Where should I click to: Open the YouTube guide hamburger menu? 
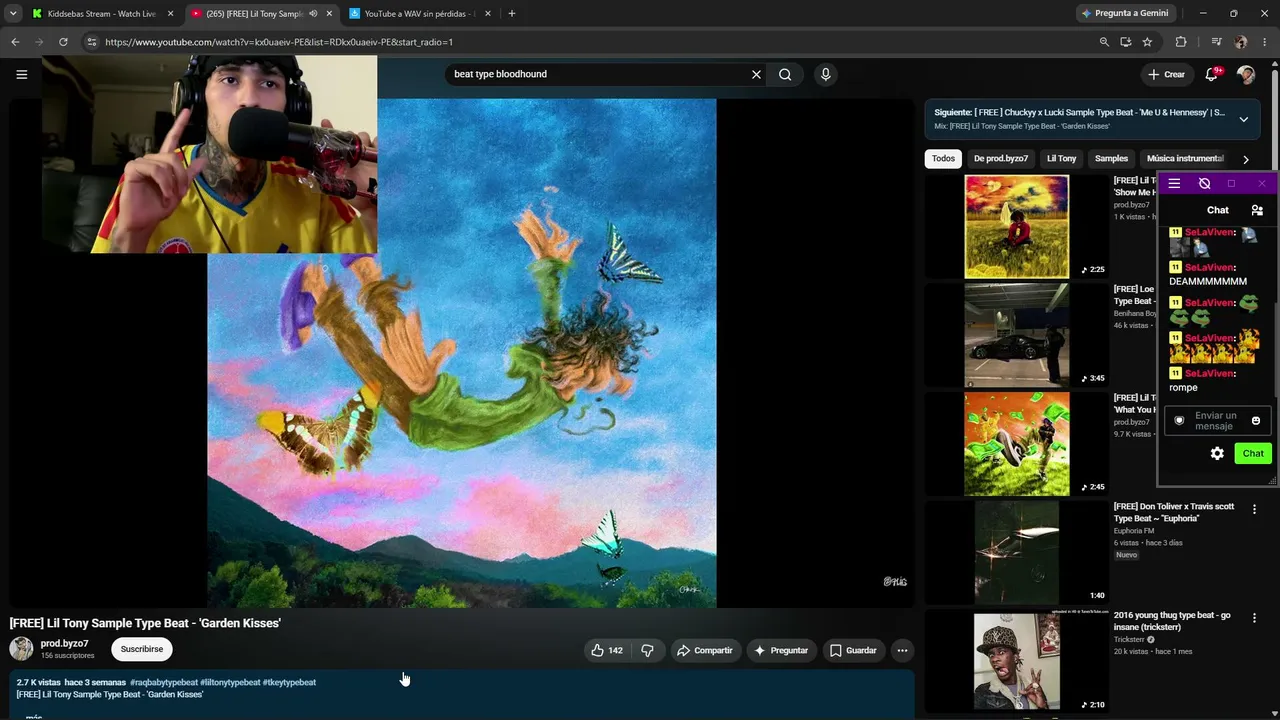[x=21, y=74]
